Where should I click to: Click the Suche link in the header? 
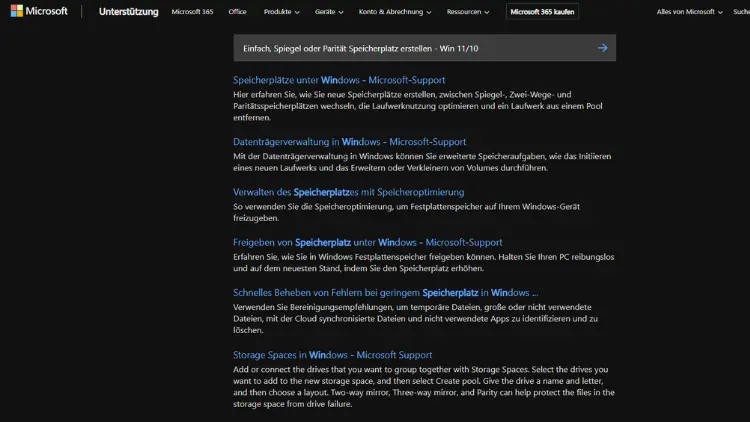click(x=741, y=11)
